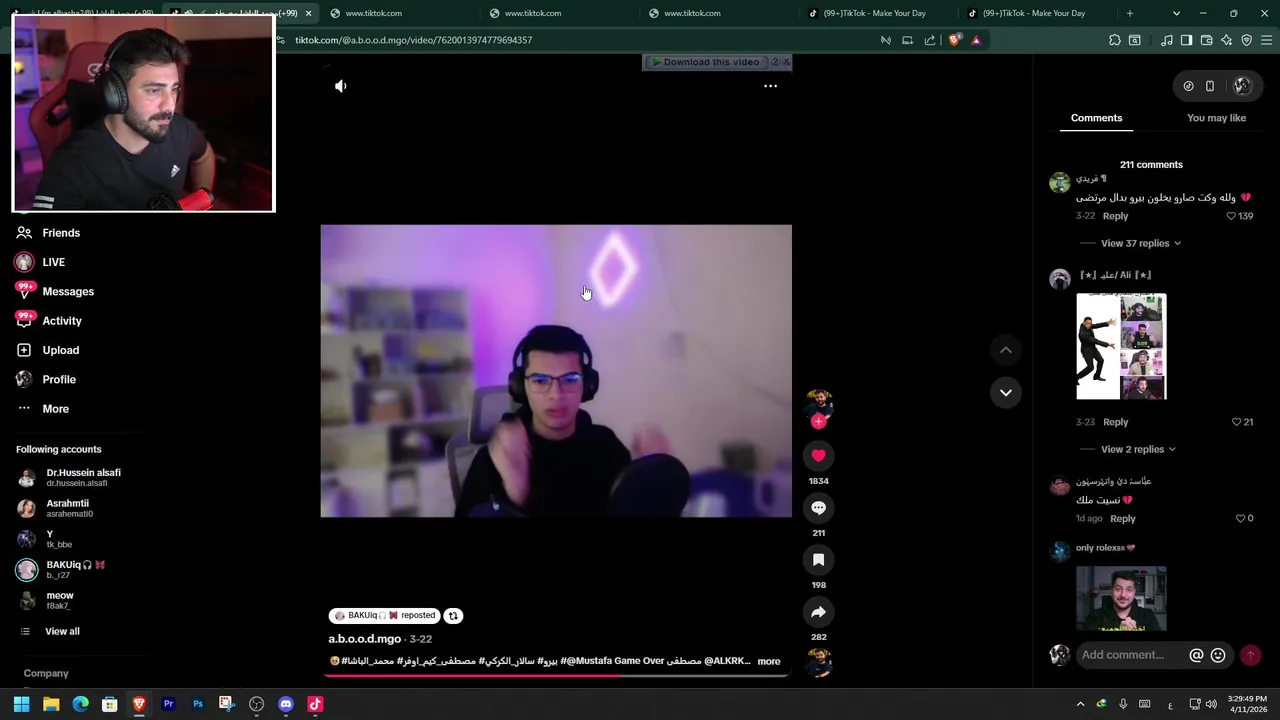
Task: Toggle the browser sidebar panel icon
Action: click(1186, 40)
